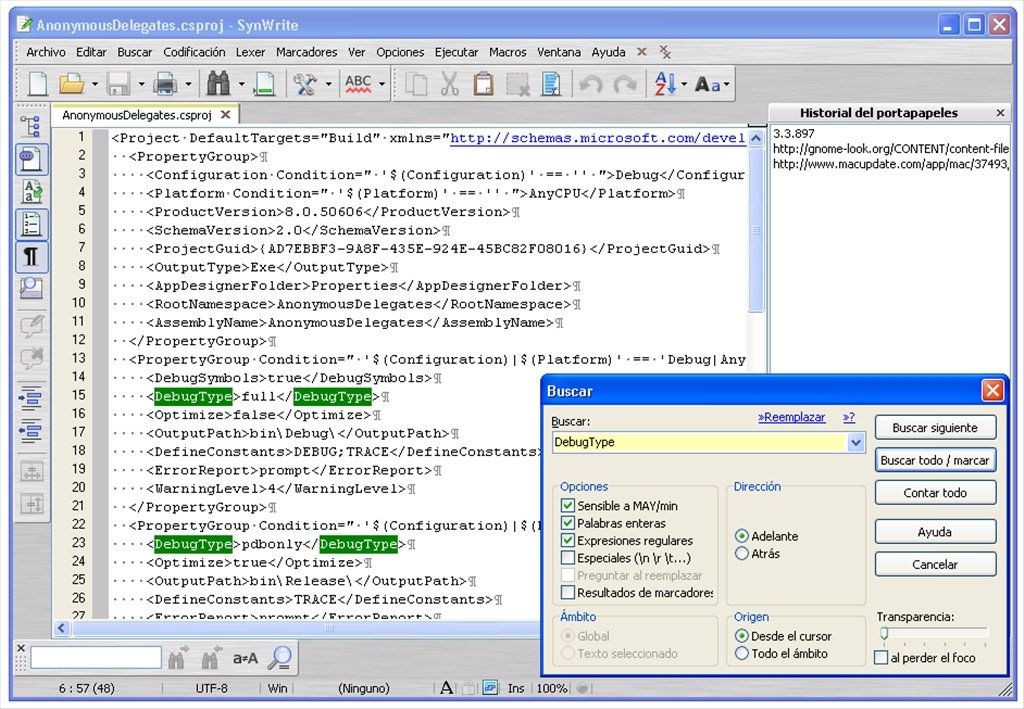This screenshot has width=1024, height=709.
Task: Enable 'al perder el foco' checkbox
Action: (x=881, y=657)
